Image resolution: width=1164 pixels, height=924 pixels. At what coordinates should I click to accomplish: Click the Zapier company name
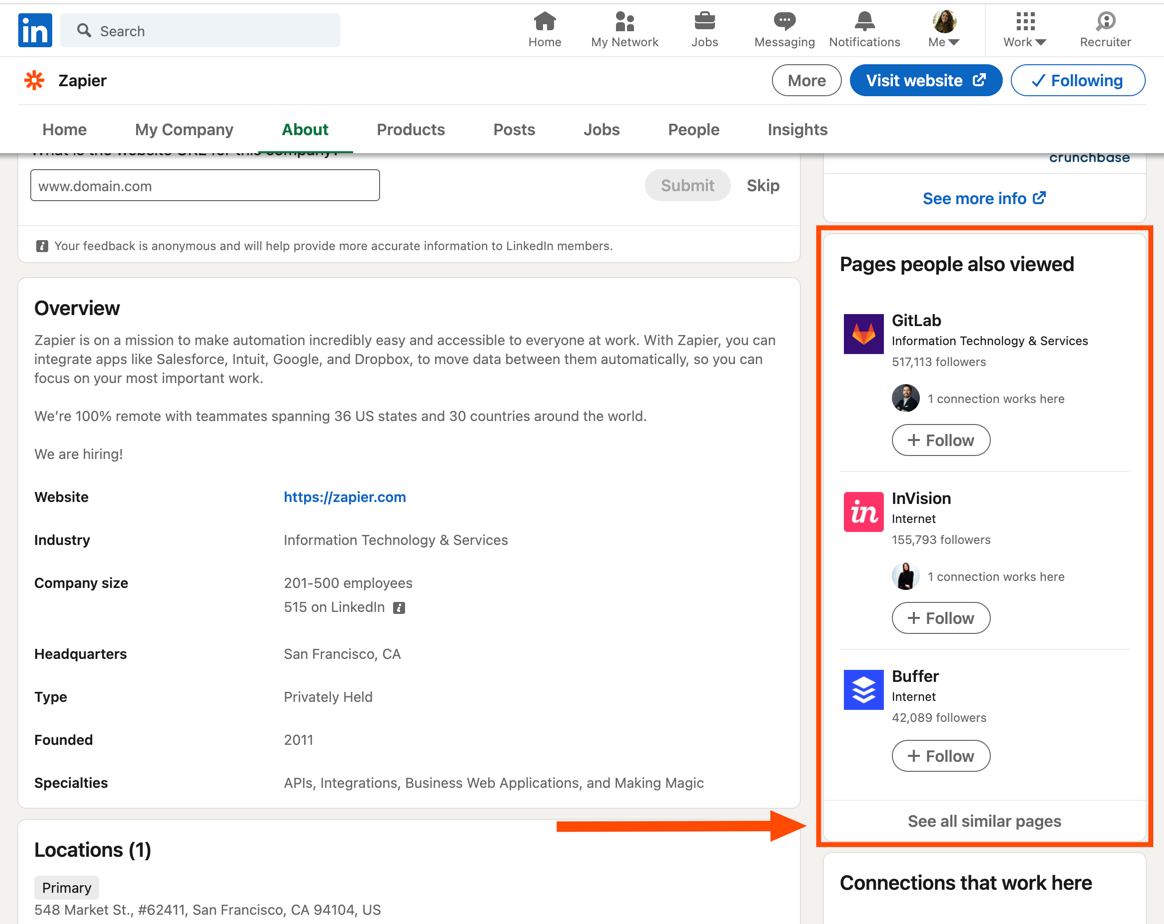[82, 80]
